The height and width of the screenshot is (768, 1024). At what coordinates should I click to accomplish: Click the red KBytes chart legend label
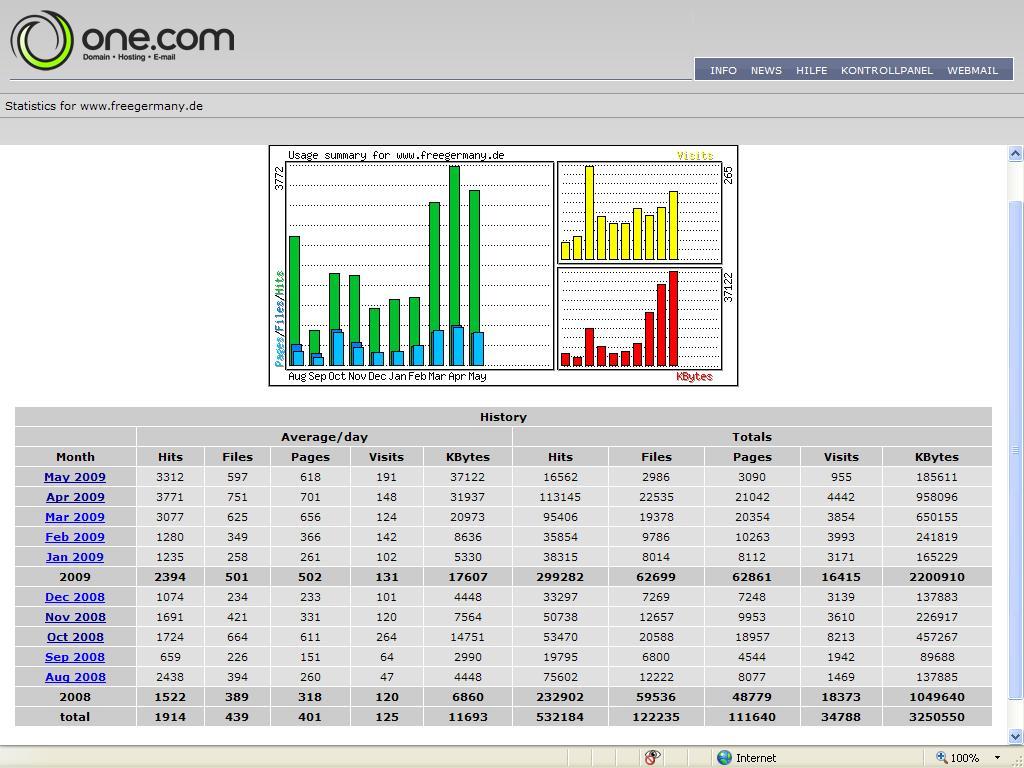[694, 376]
